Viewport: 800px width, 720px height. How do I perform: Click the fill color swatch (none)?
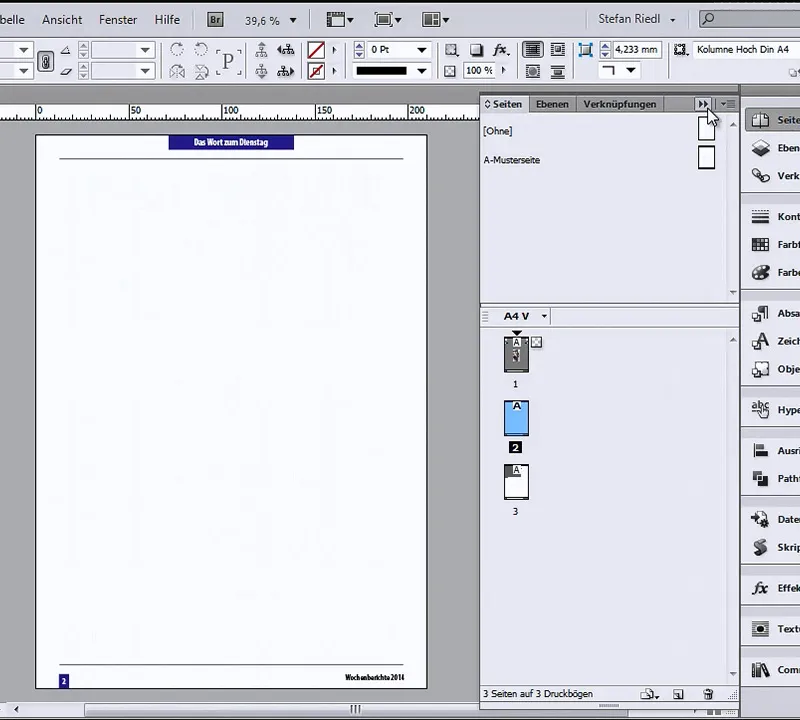pos(316,50)
